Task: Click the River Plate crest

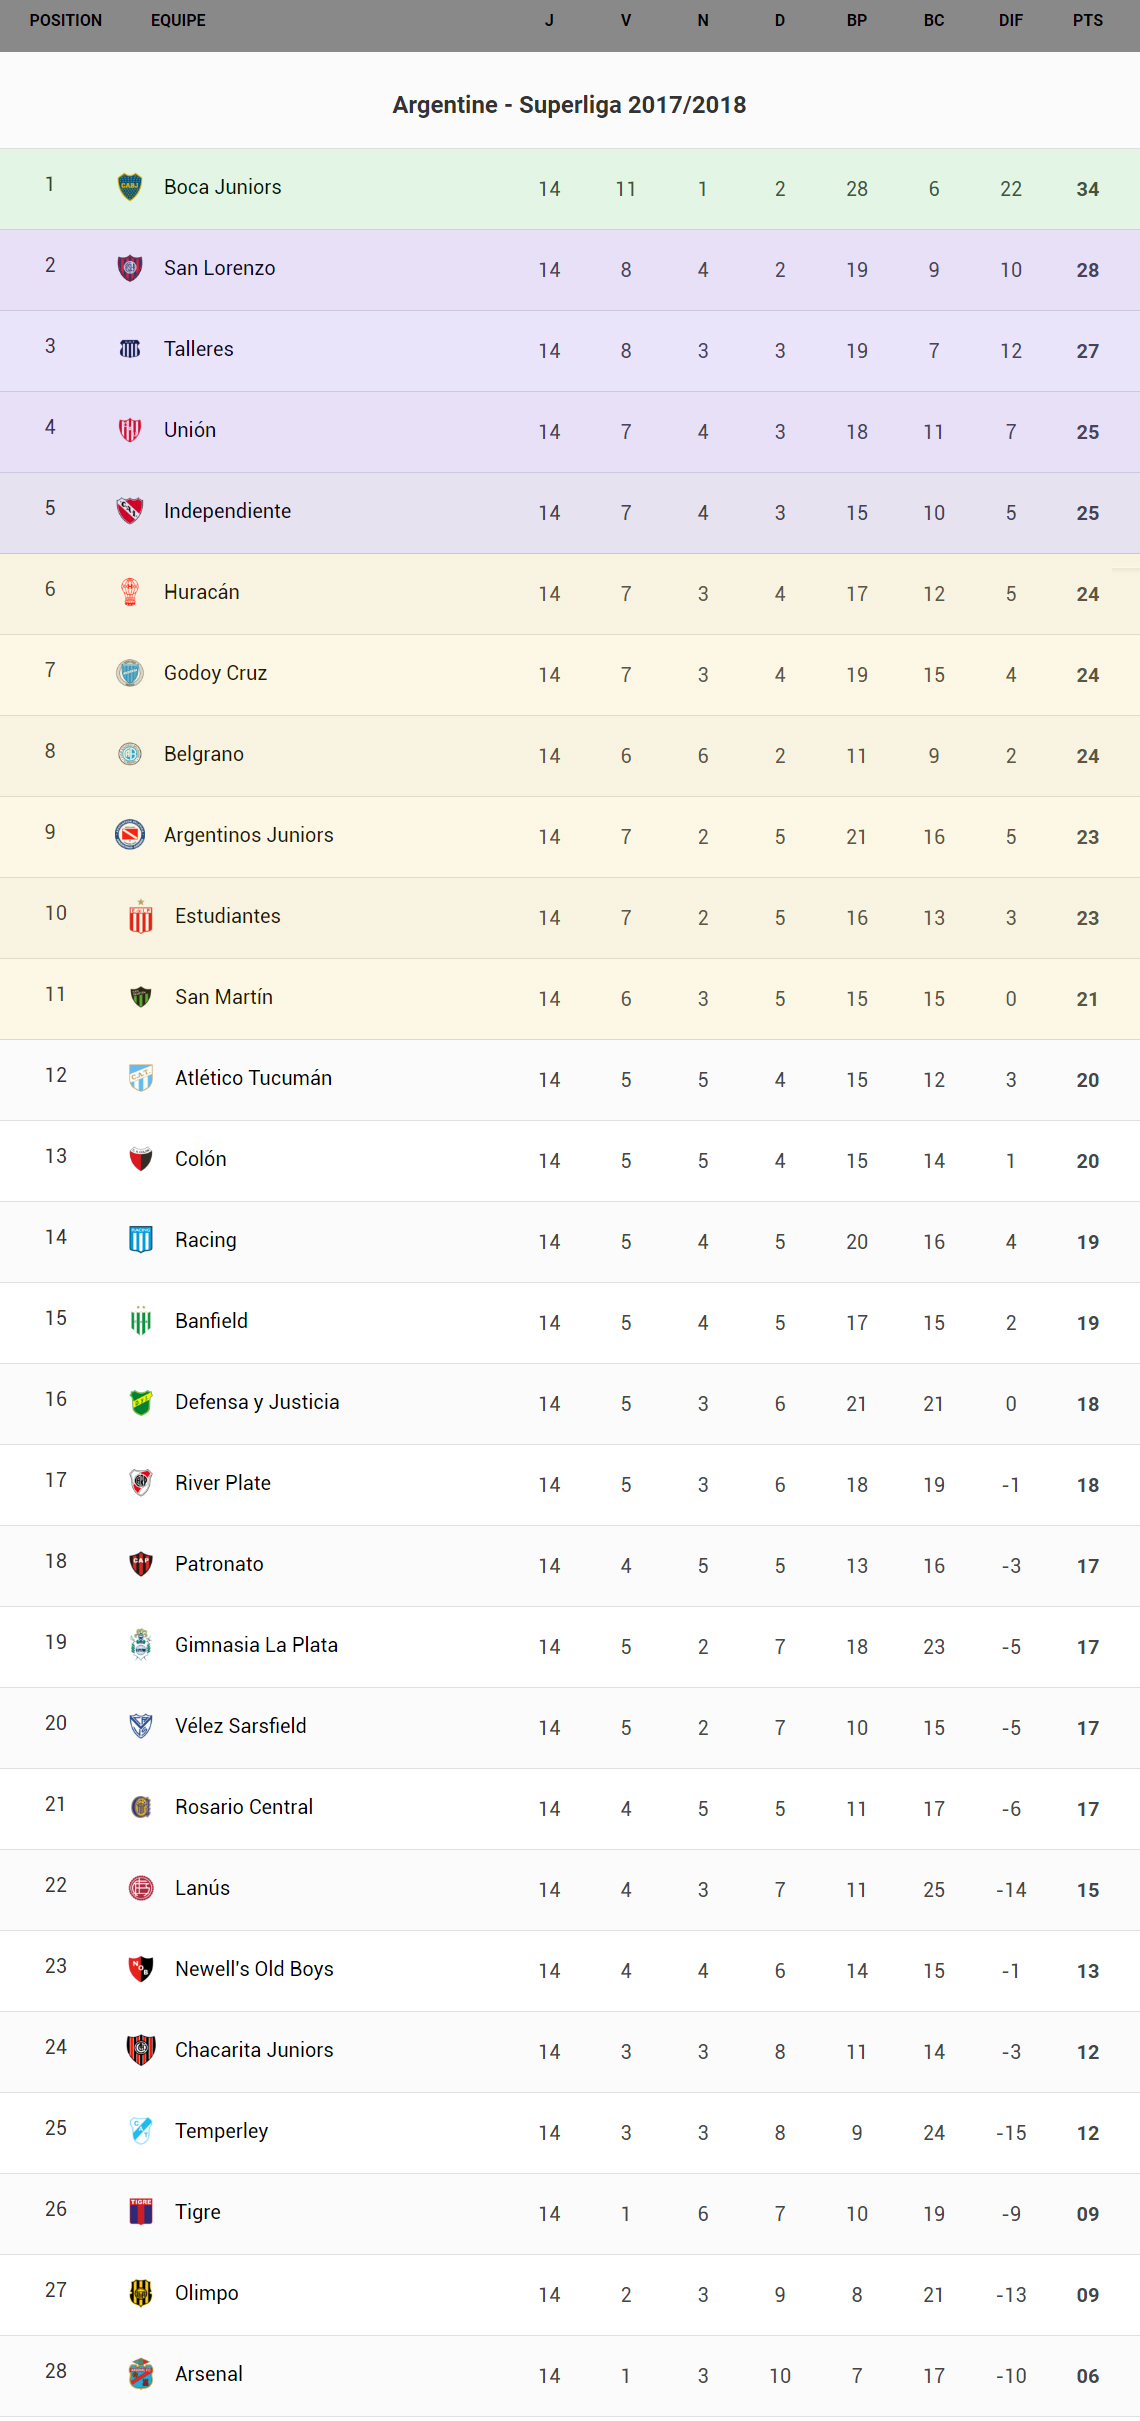Action: point(141,1483)
